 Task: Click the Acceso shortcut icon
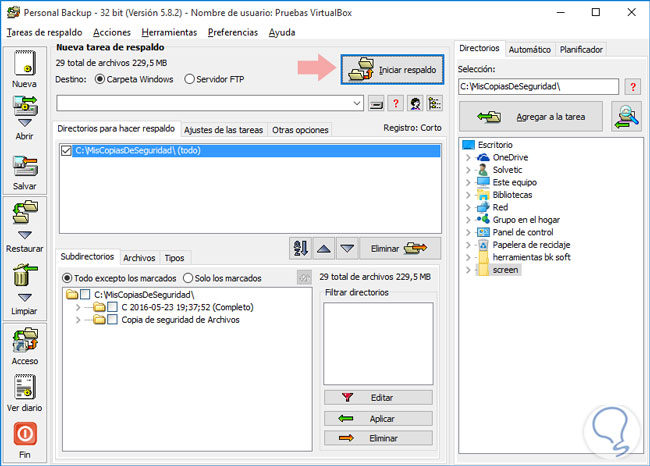click(x=25, y=340)
